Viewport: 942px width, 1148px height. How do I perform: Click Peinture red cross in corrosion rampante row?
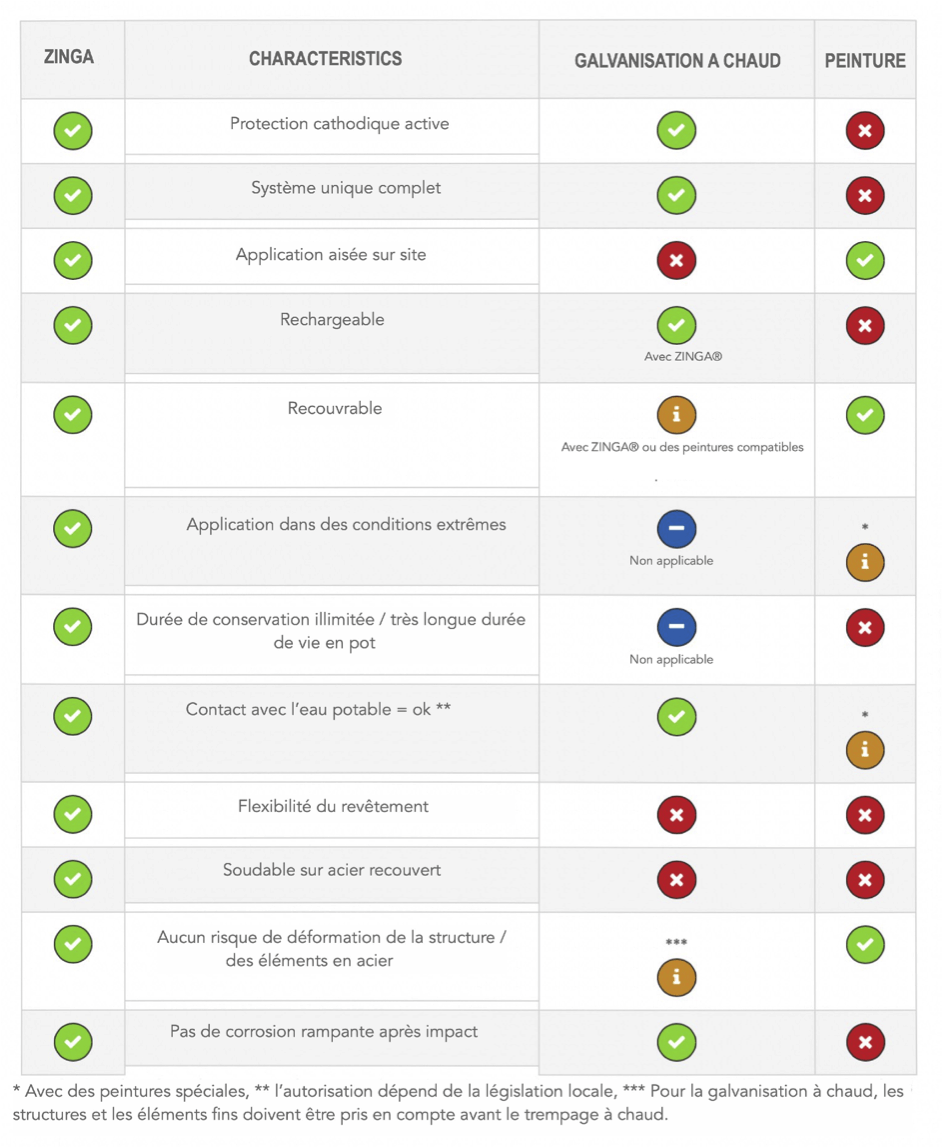[865, 1042]
